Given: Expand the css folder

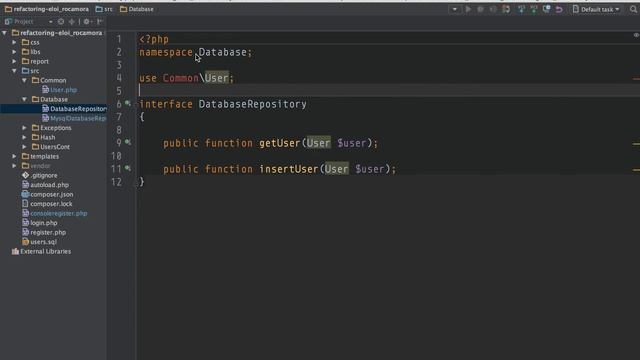Looking at the screenshot, I should (x=14, y=42).
